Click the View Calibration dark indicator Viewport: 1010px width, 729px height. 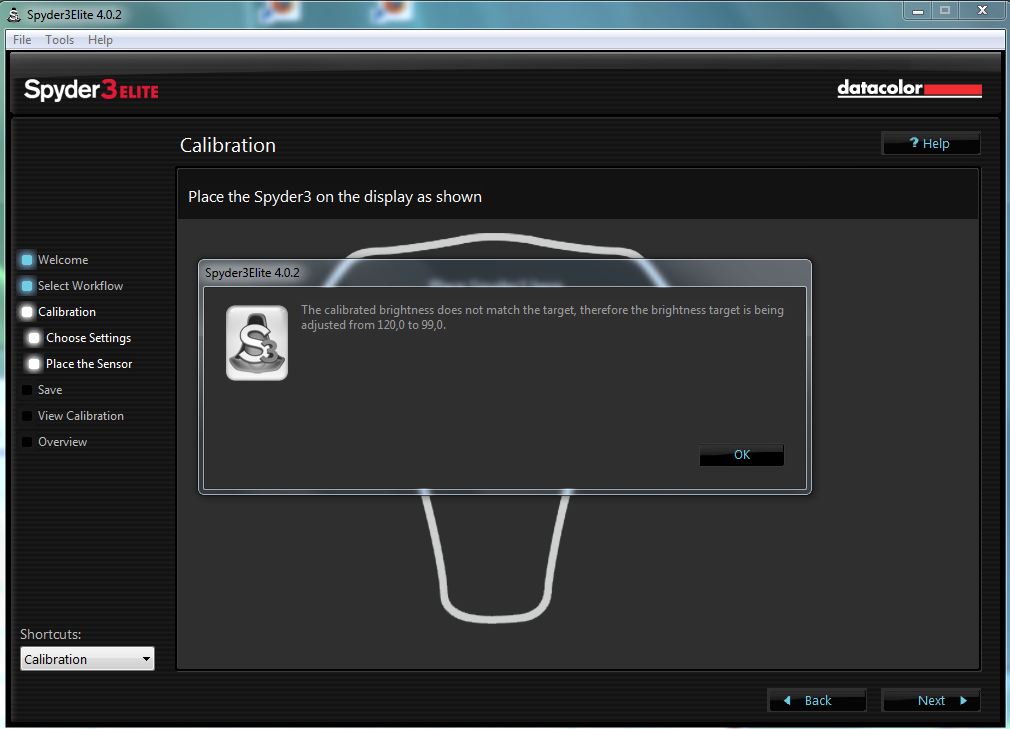[x=27, y=416]
